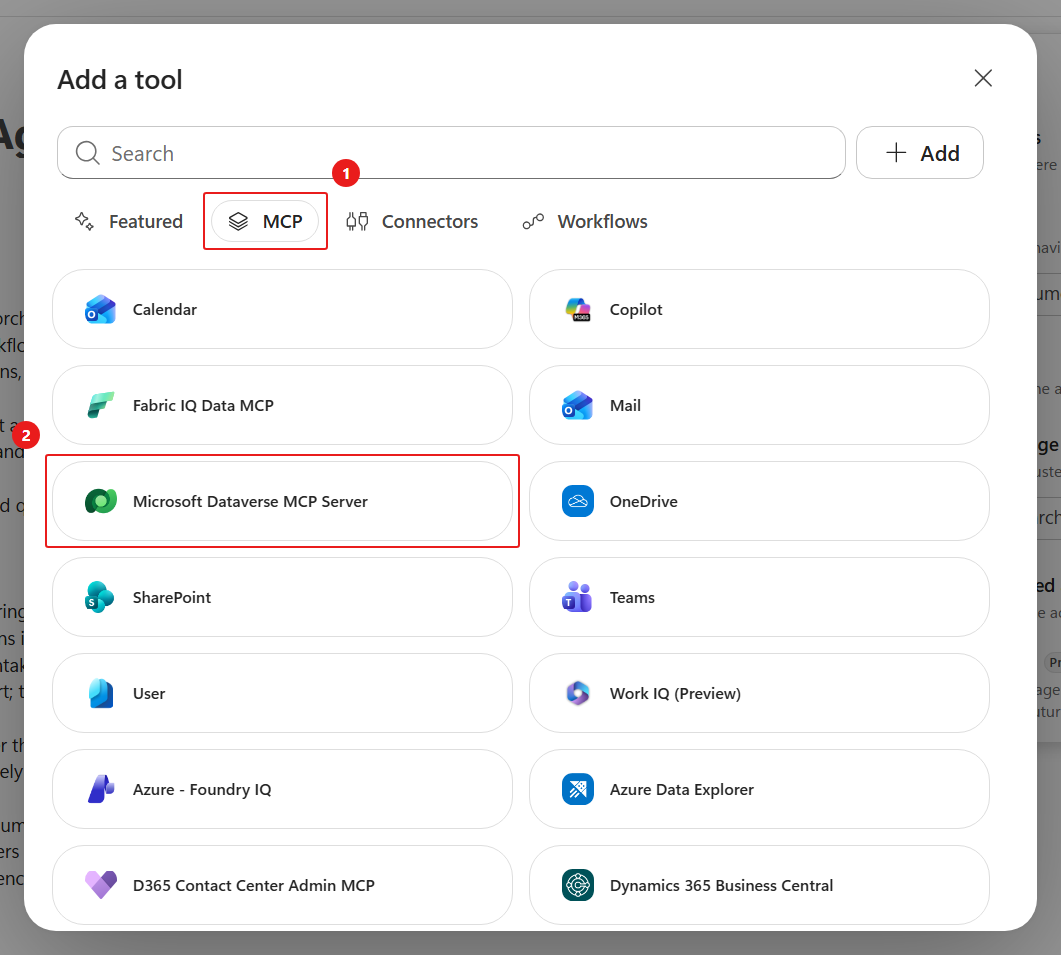Click the sparkle icon beside Featured
1061x955 pixels.
pyautogui.click(x=84, y=221)
